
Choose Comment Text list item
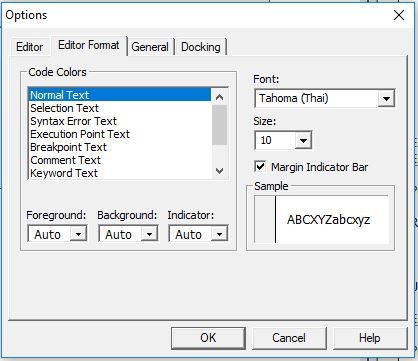pos(120,160)
